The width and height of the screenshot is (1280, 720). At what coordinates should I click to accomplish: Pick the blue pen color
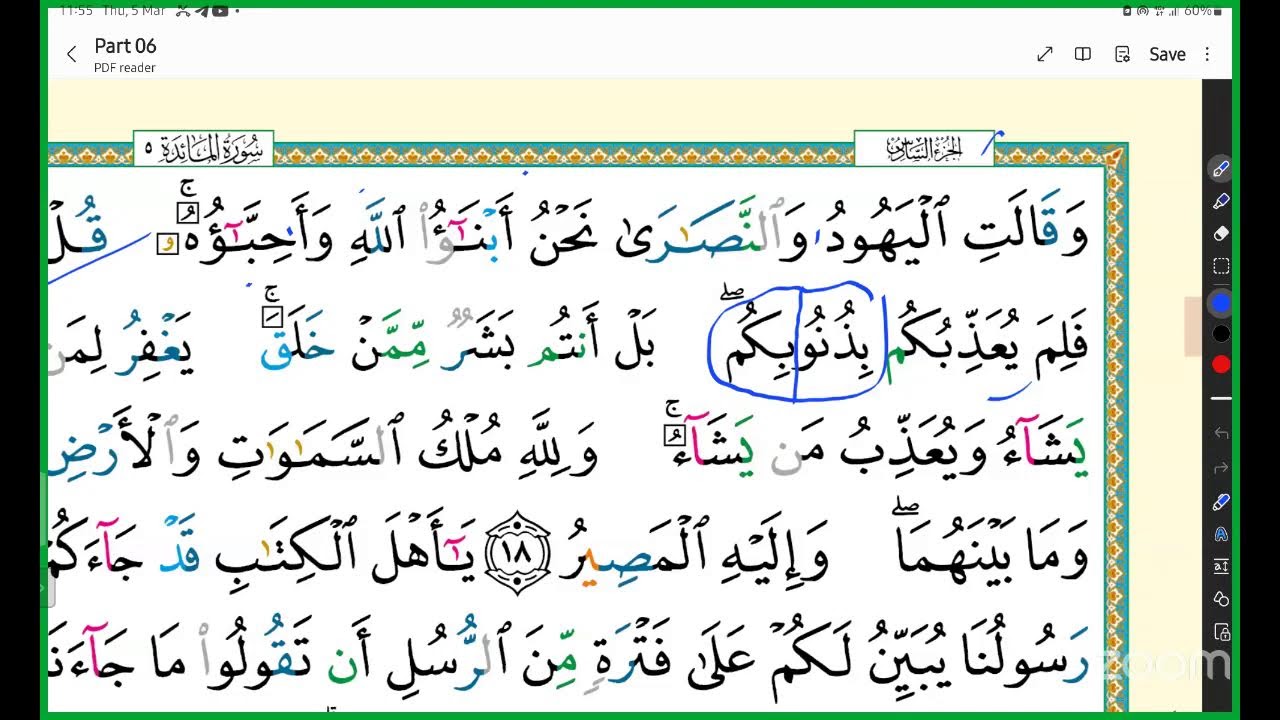(x=1221, y=302)
